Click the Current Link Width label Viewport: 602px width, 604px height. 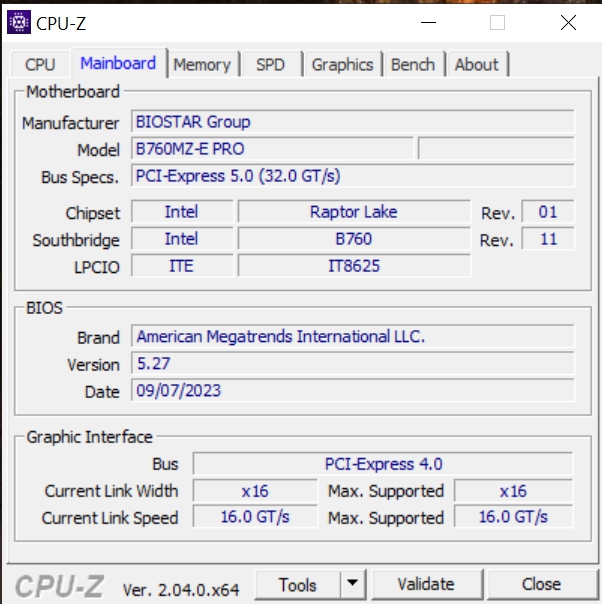tap(111, 491)
